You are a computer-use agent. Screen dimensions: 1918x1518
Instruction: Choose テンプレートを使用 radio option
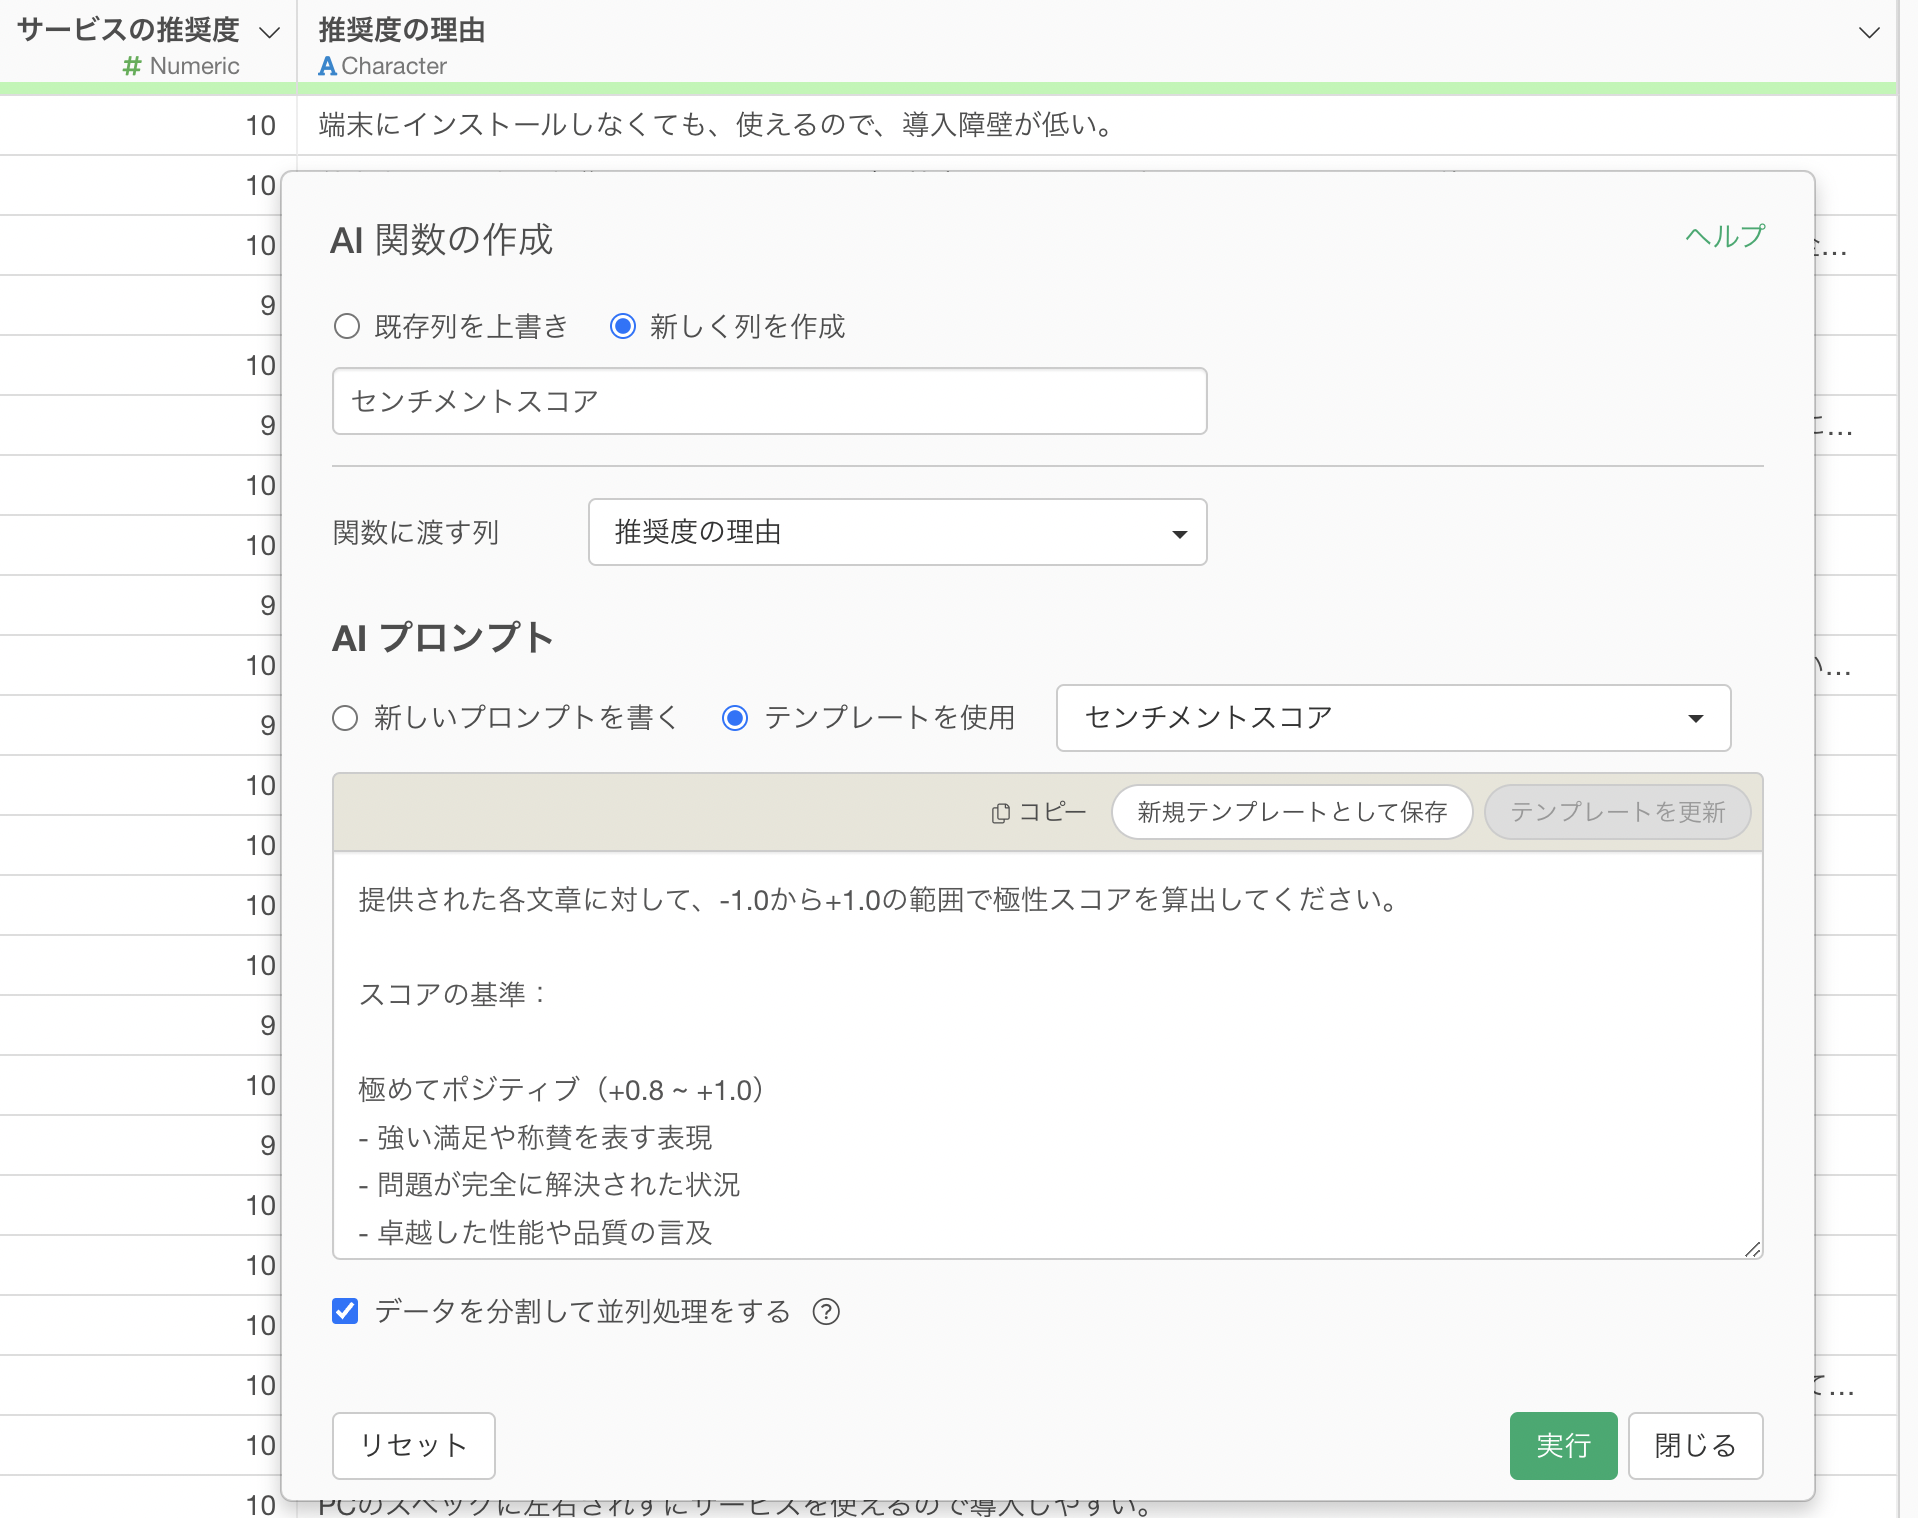pyautogui.click(x=735, y=718)
